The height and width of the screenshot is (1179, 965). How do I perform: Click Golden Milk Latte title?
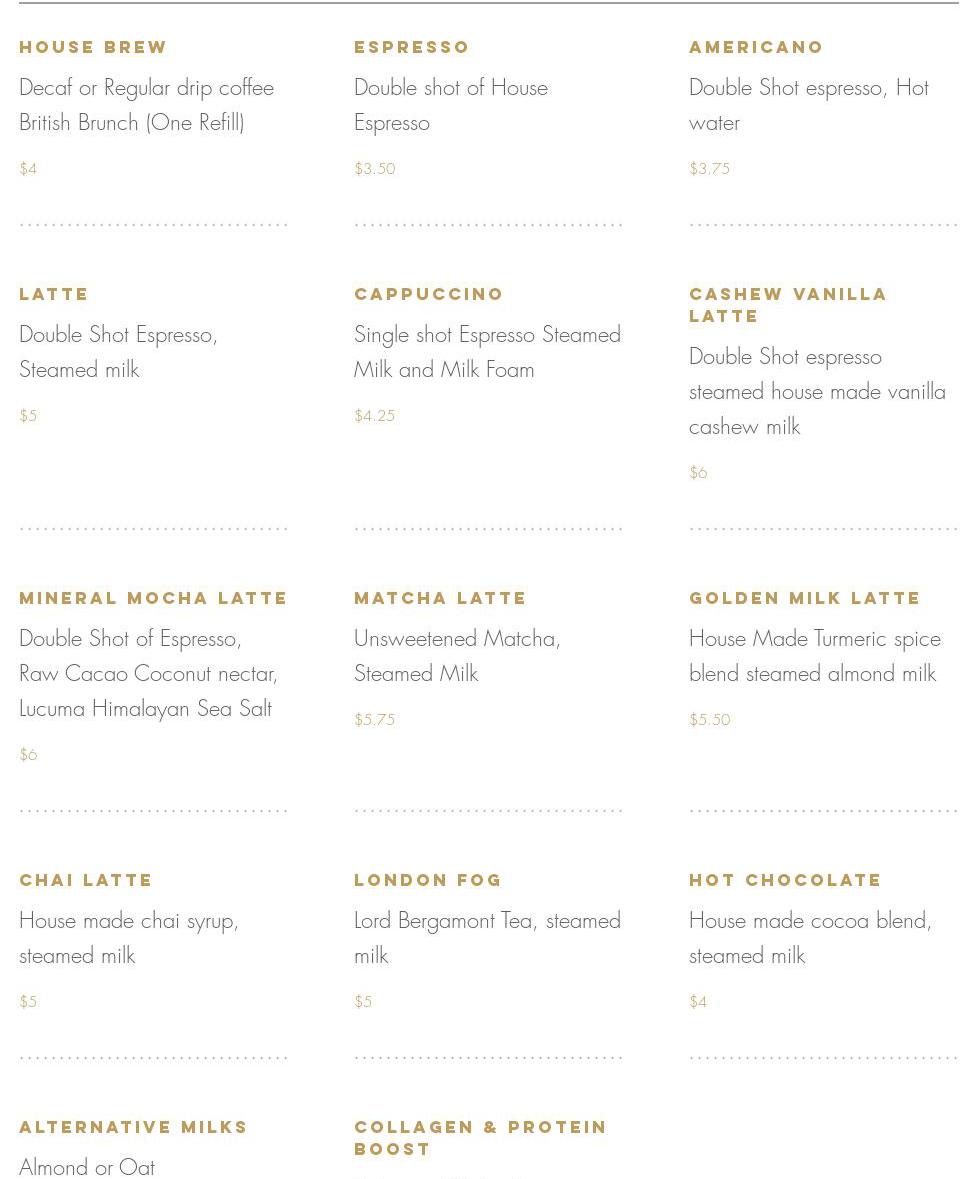[x=804, y=598]
